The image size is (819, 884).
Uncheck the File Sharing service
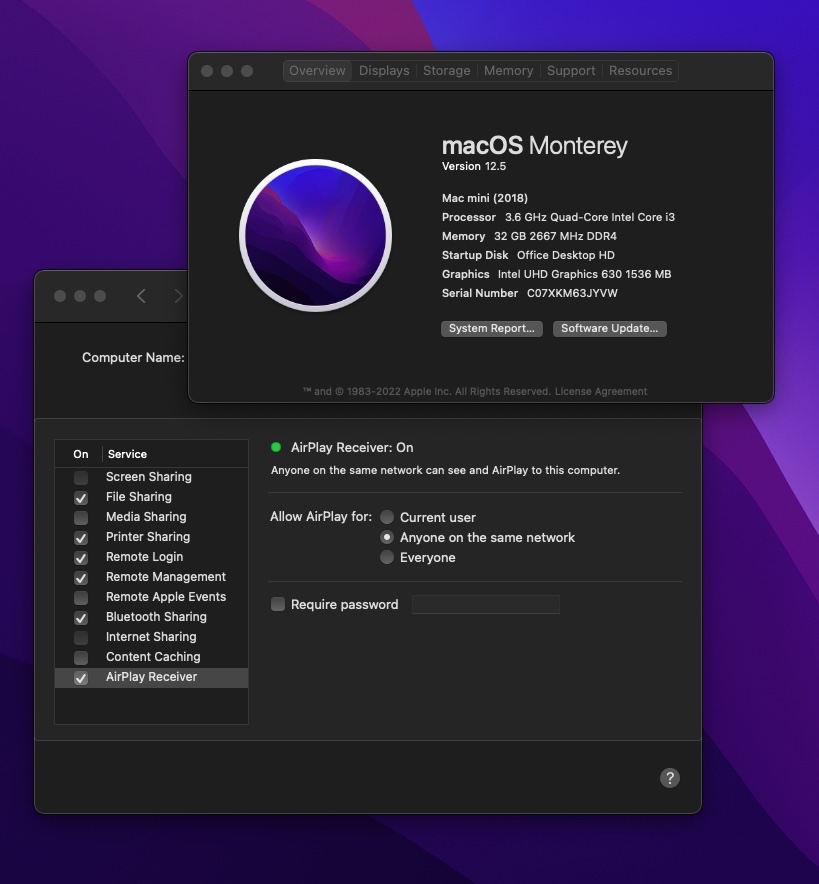81,498
